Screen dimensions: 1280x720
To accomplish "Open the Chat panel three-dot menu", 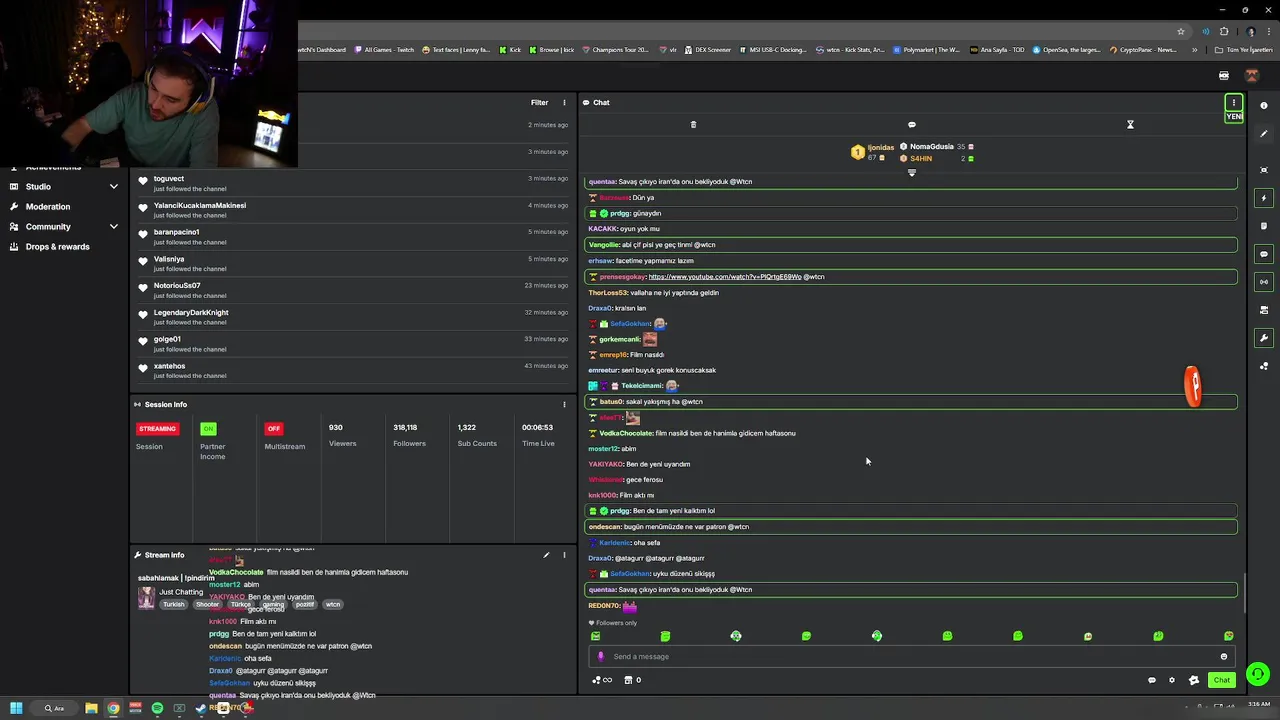I will 1234,103.
